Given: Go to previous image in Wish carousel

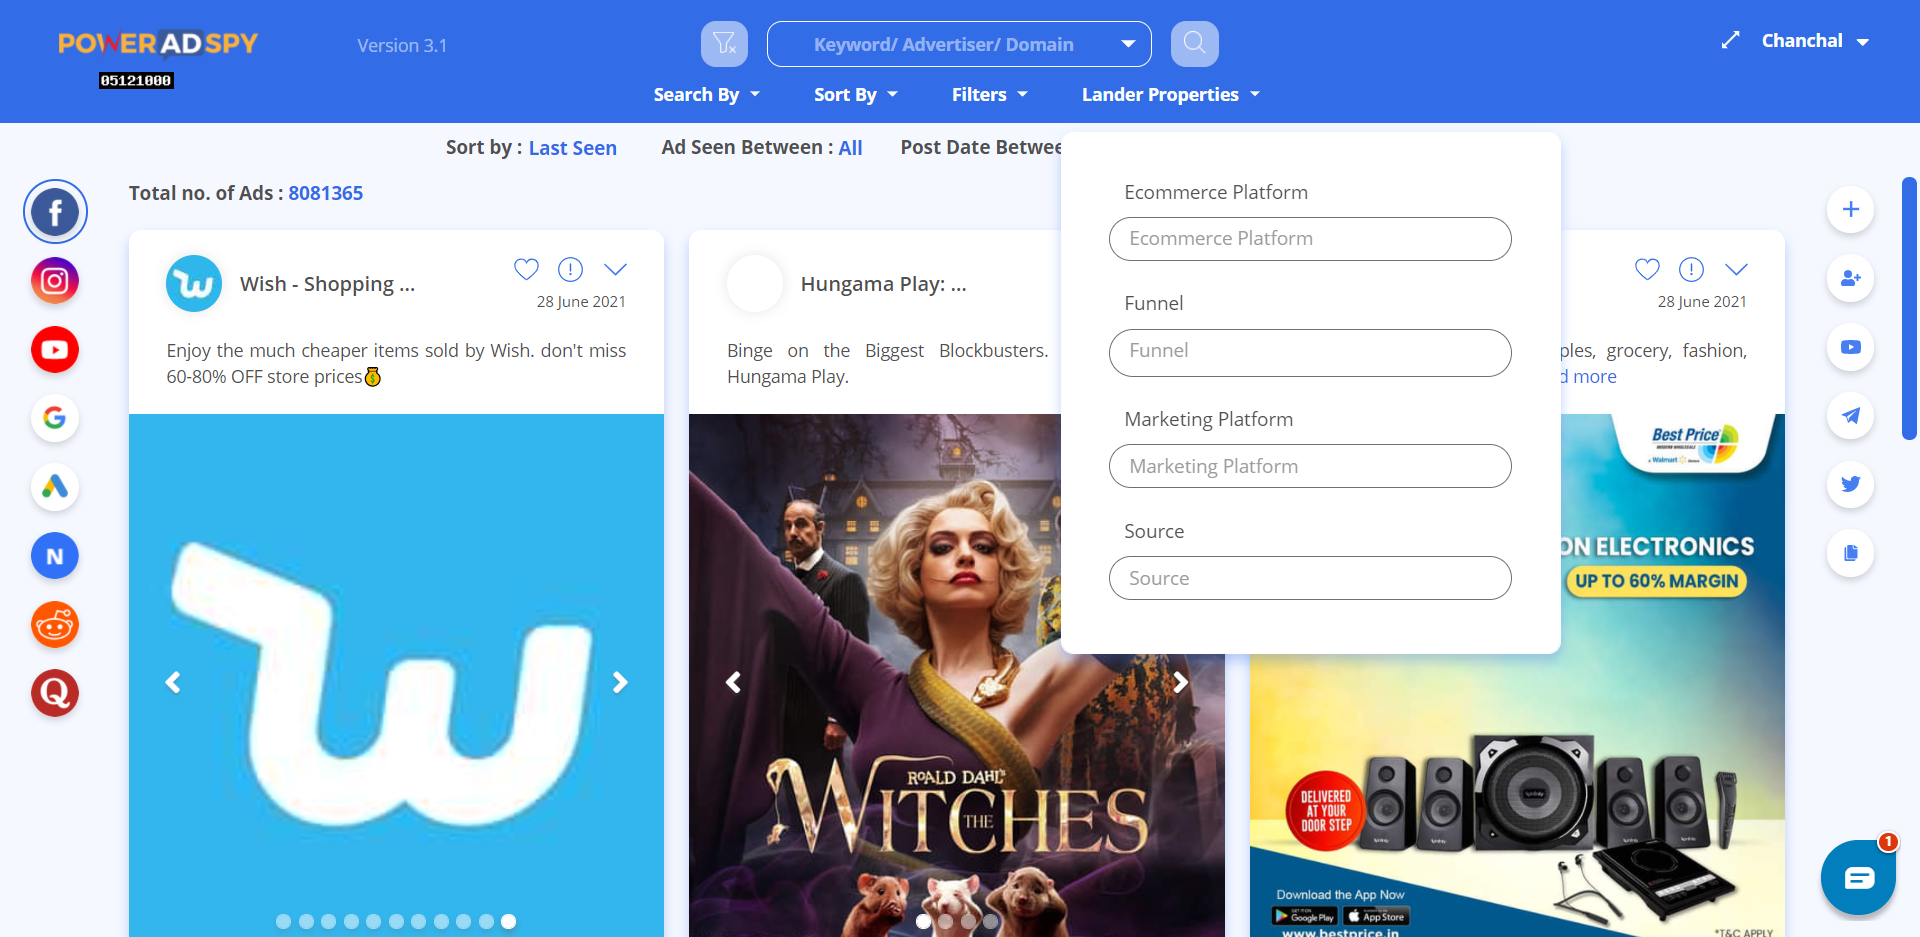Looking at the screenshot, I should [x=173, y=682].
